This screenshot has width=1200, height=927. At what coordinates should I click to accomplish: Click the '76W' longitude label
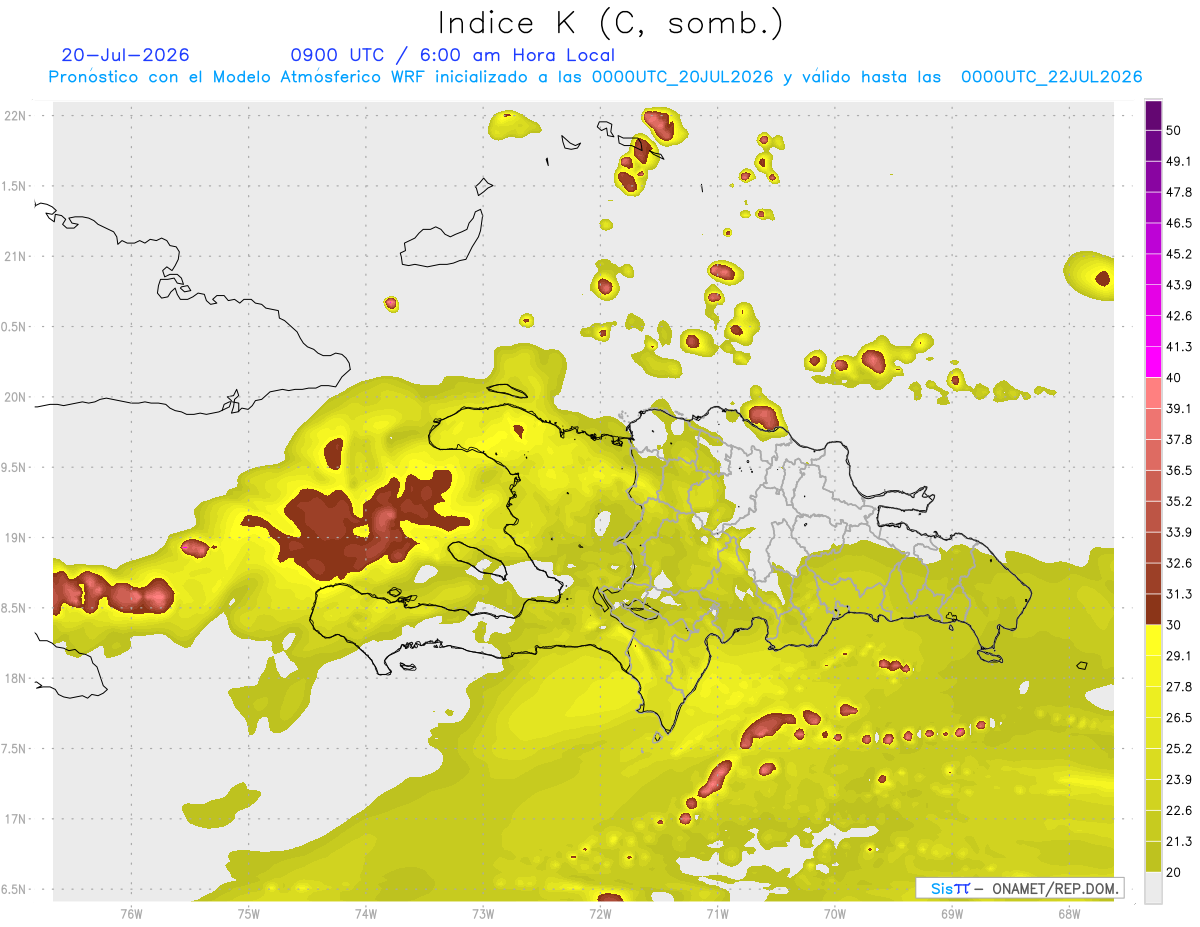click(131, 913)
